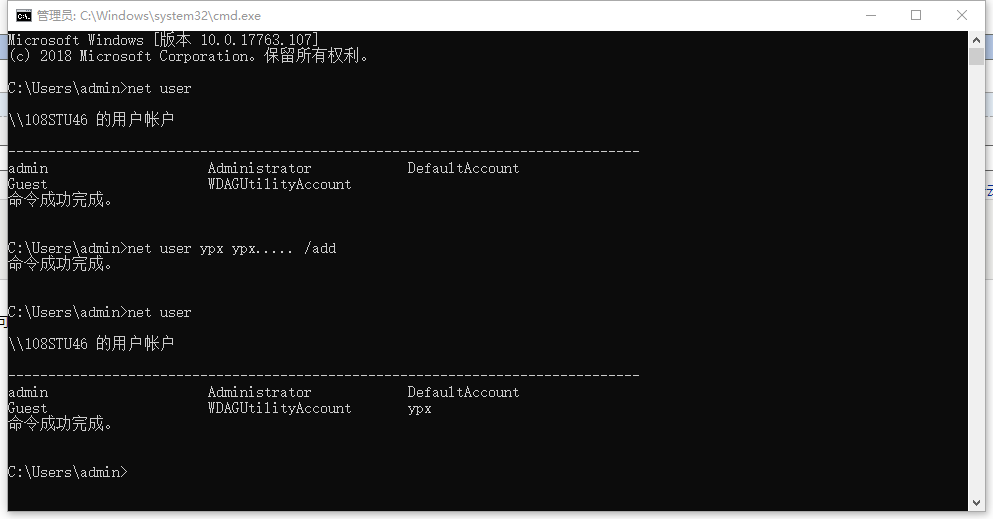This screenshot has height=519, width=993.
Task: Maximize the cmd.exe window
Action: coord(916,16)
